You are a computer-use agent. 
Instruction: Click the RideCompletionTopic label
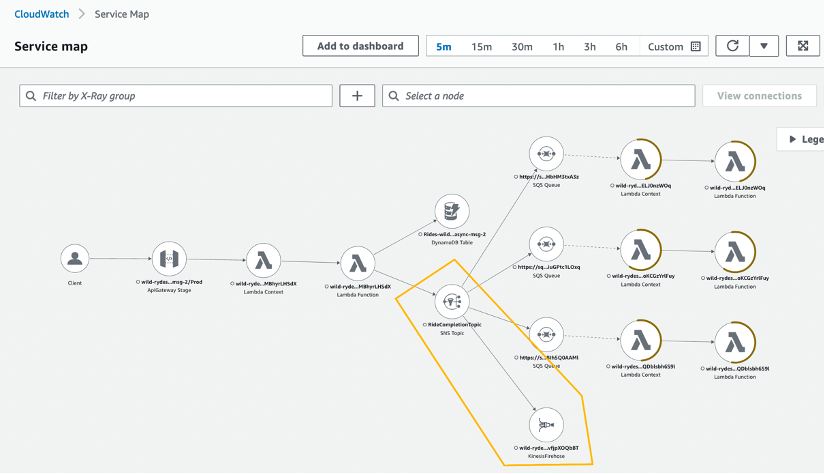454,325
